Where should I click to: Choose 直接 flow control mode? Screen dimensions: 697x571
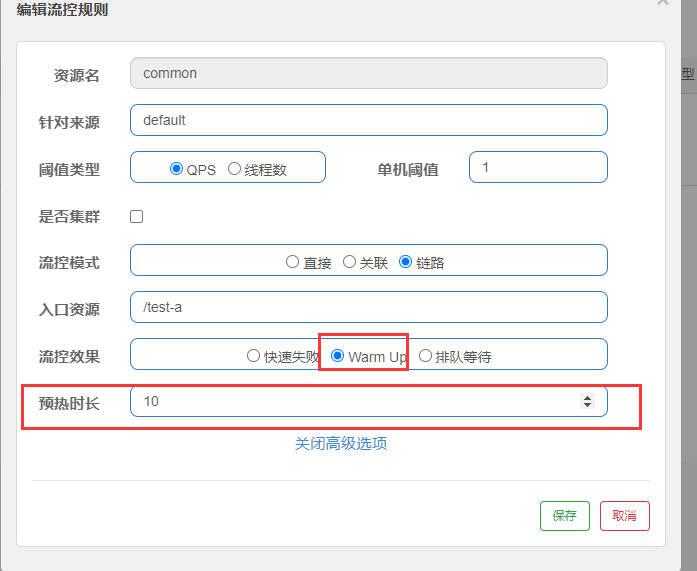pos(292,262)
